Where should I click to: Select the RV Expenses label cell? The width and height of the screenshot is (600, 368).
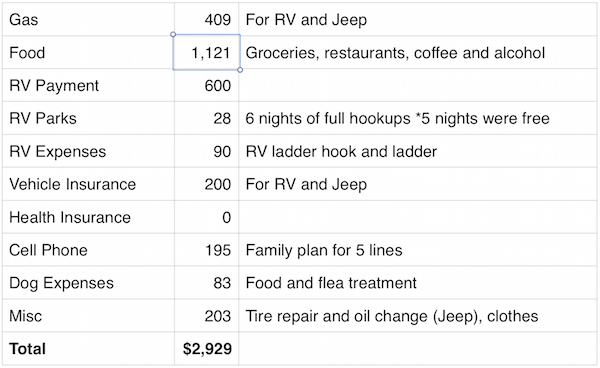88,151
